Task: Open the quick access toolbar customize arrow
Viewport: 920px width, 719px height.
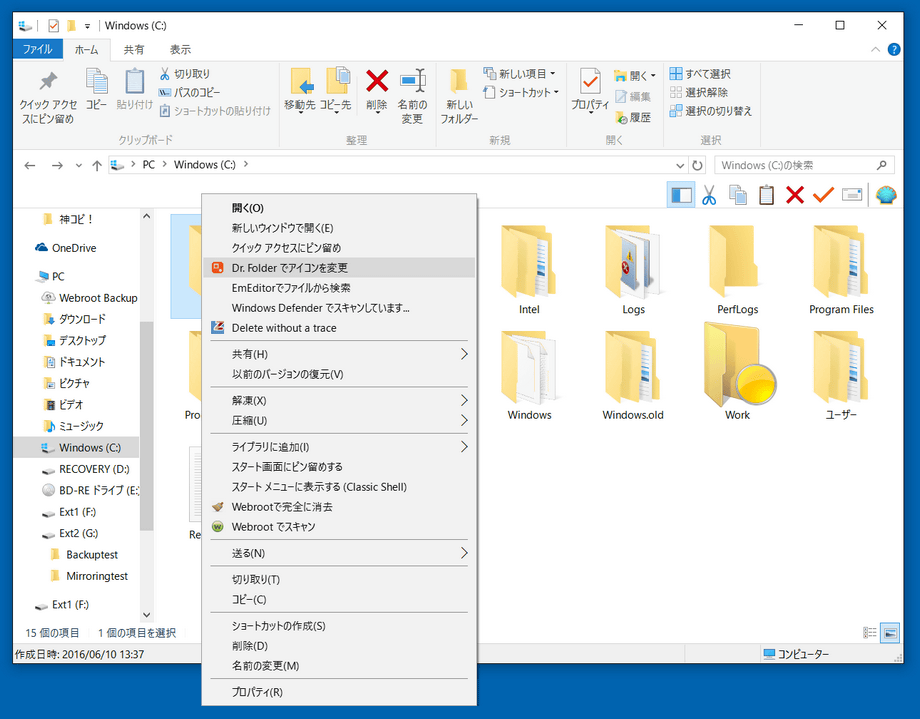Action: click(x=87, y=26)
